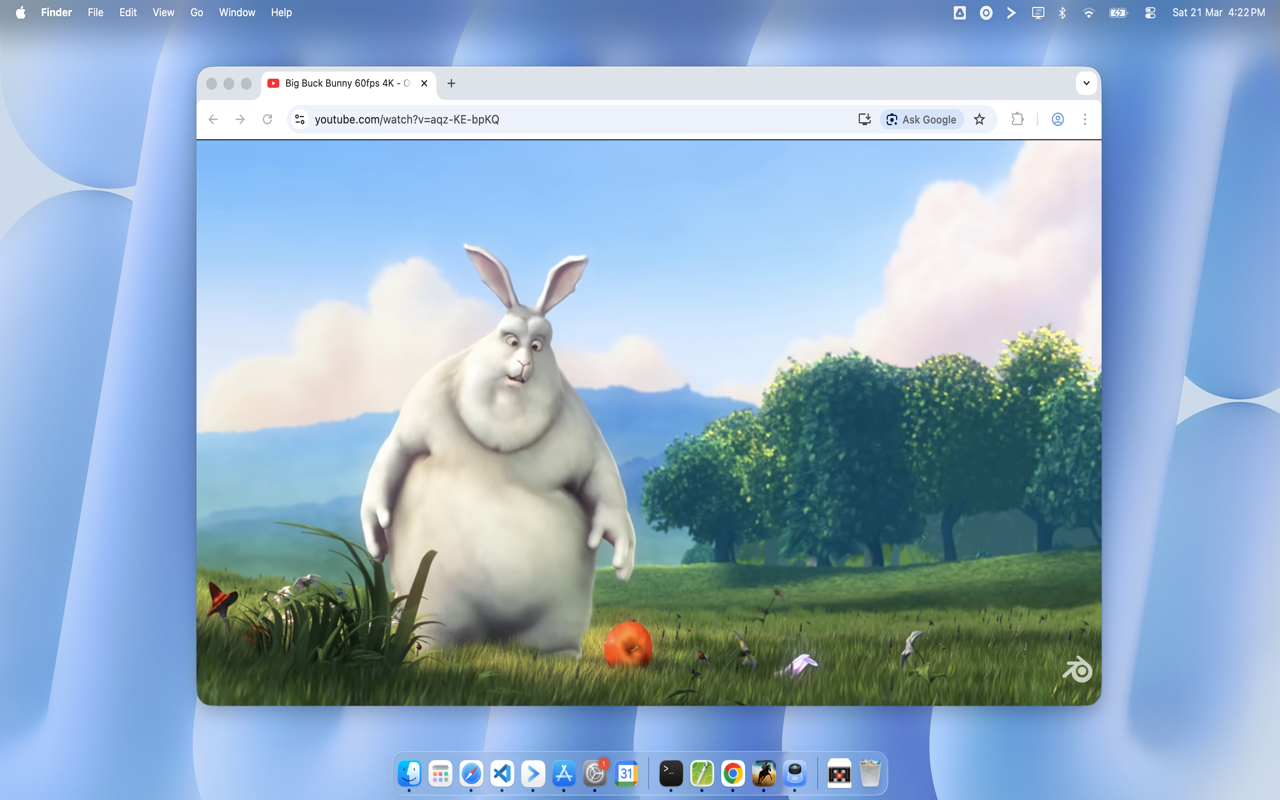1280x800 pixels.
Task: Open Google Calendar from the Dock
Action: click(626, 773)
